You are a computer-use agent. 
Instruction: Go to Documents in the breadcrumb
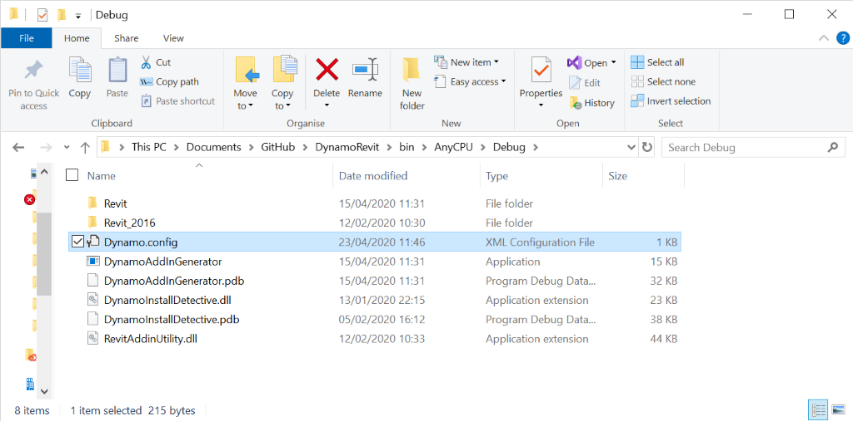pyautogui.click(x=213, y=147)
